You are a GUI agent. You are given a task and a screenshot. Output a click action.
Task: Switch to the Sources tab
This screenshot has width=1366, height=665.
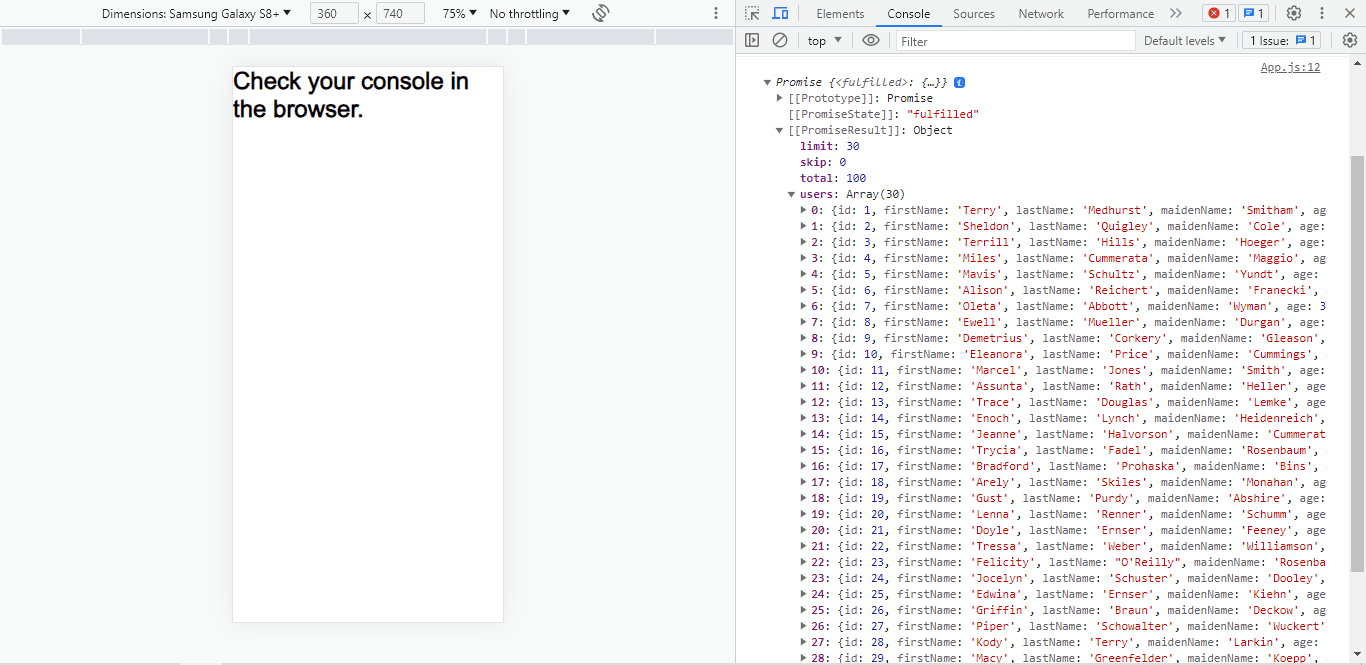(x=974, y=14)
